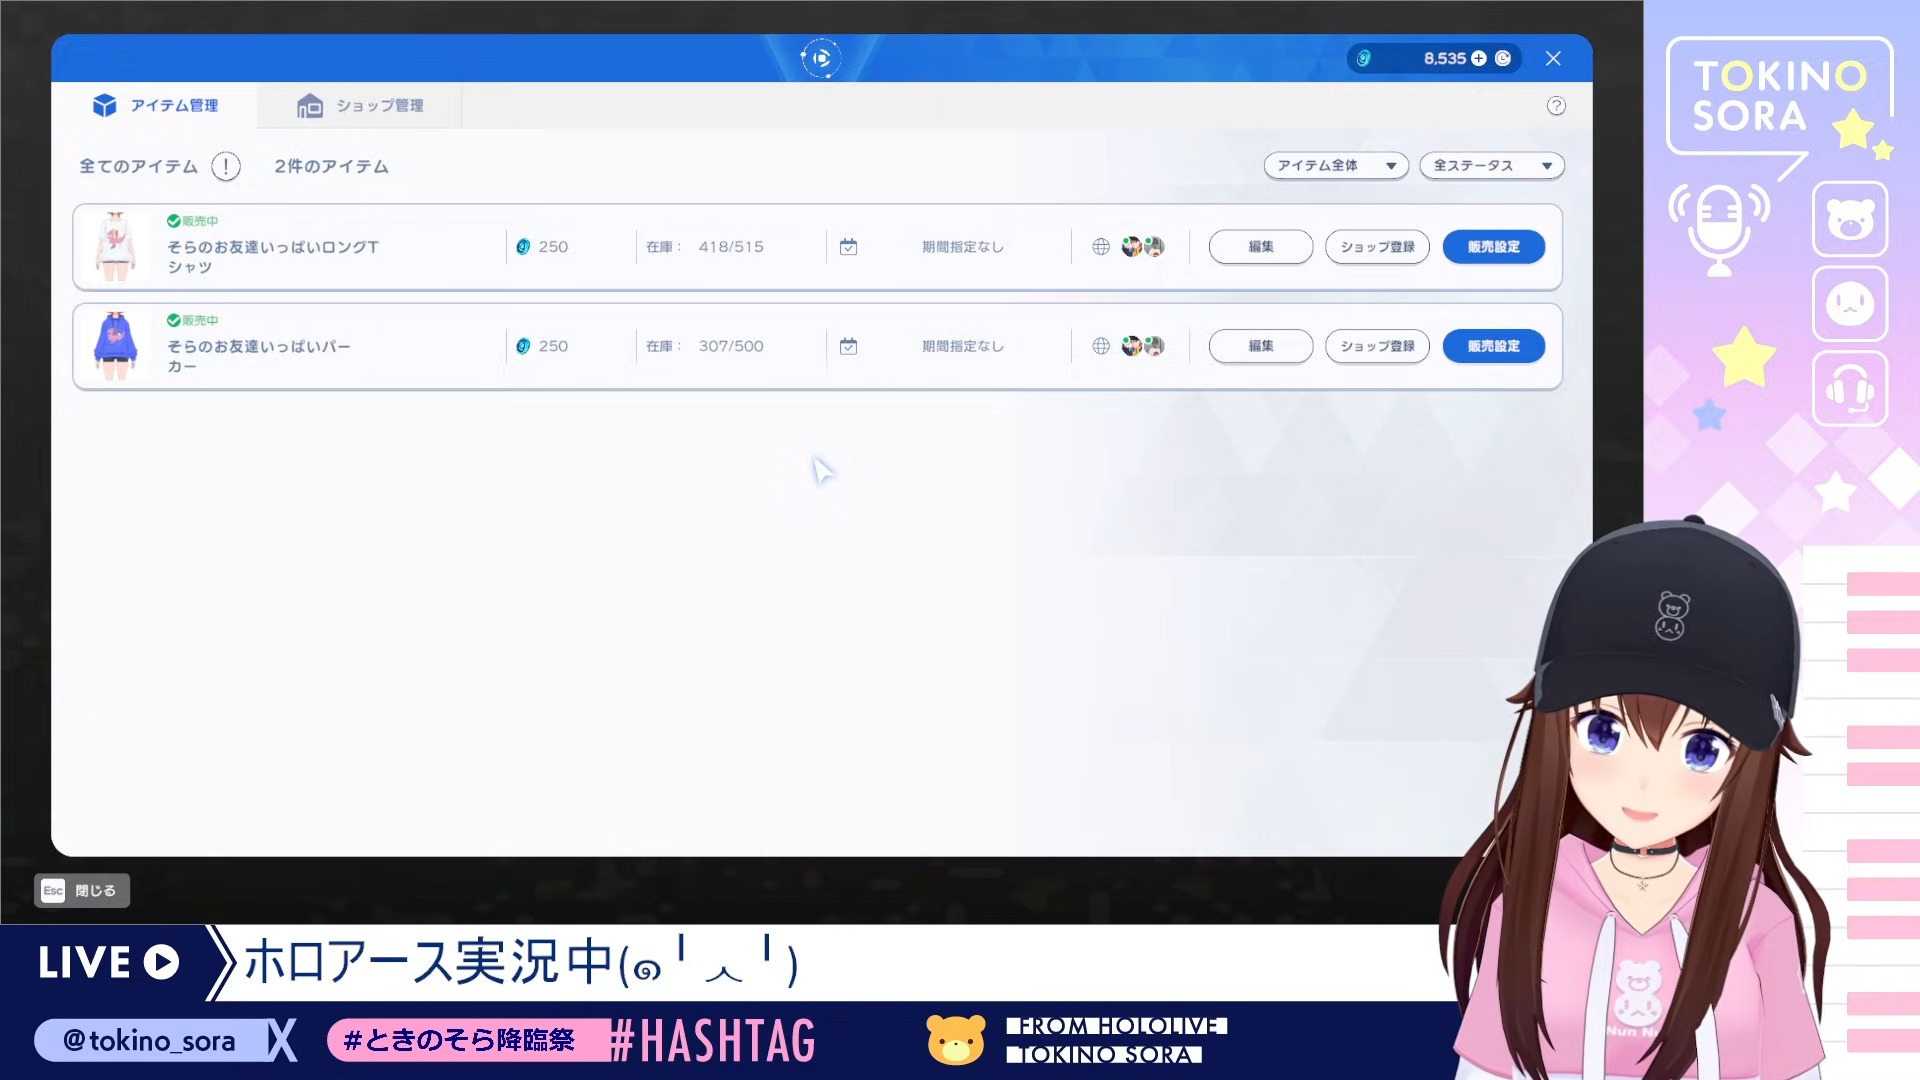Click the Esc 閉じる button
1920x1080 pixels.
click(82, 890)
